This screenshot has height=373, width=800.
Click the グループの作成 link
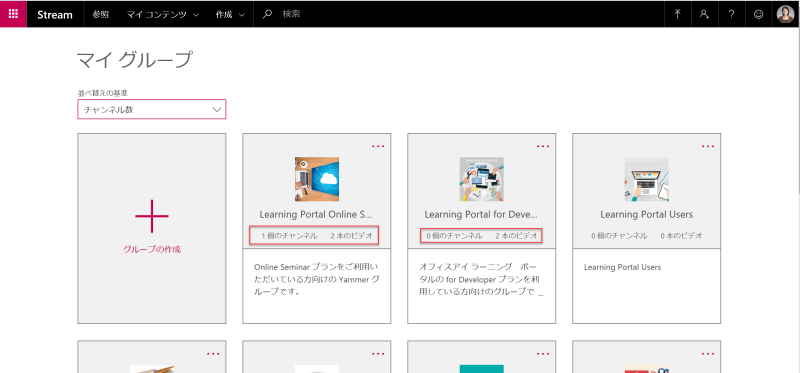click(152, 250)
